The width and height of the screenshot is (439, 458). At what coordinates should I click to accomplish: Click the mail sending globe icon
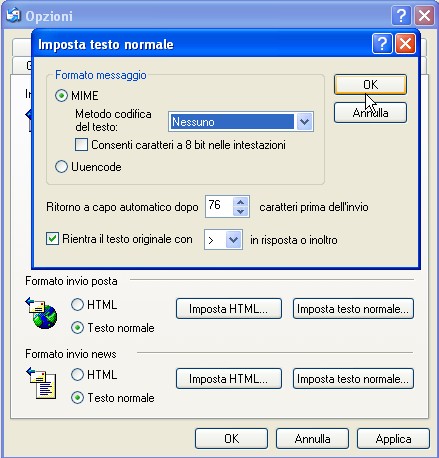pos(42,313)
